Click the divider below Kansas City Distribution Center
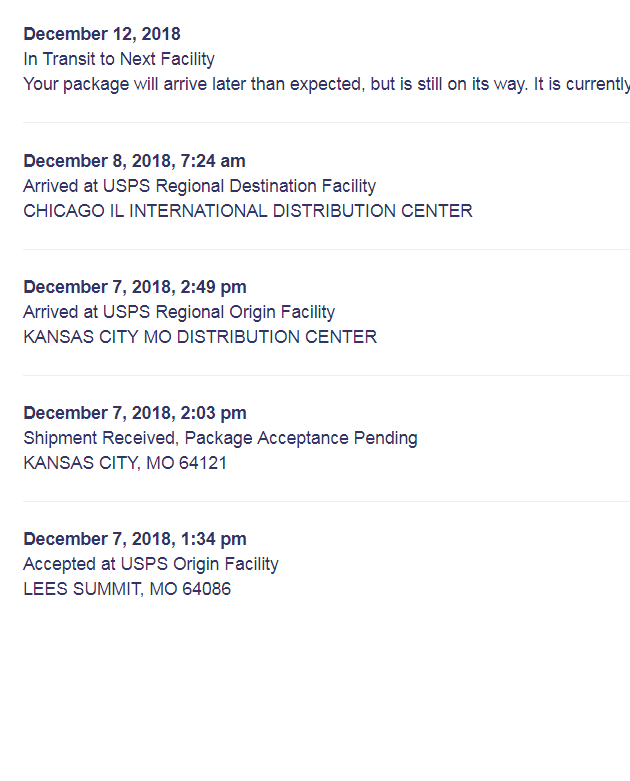Image resolution: width=630 pixels, height=781 pixels. [327, 376]
